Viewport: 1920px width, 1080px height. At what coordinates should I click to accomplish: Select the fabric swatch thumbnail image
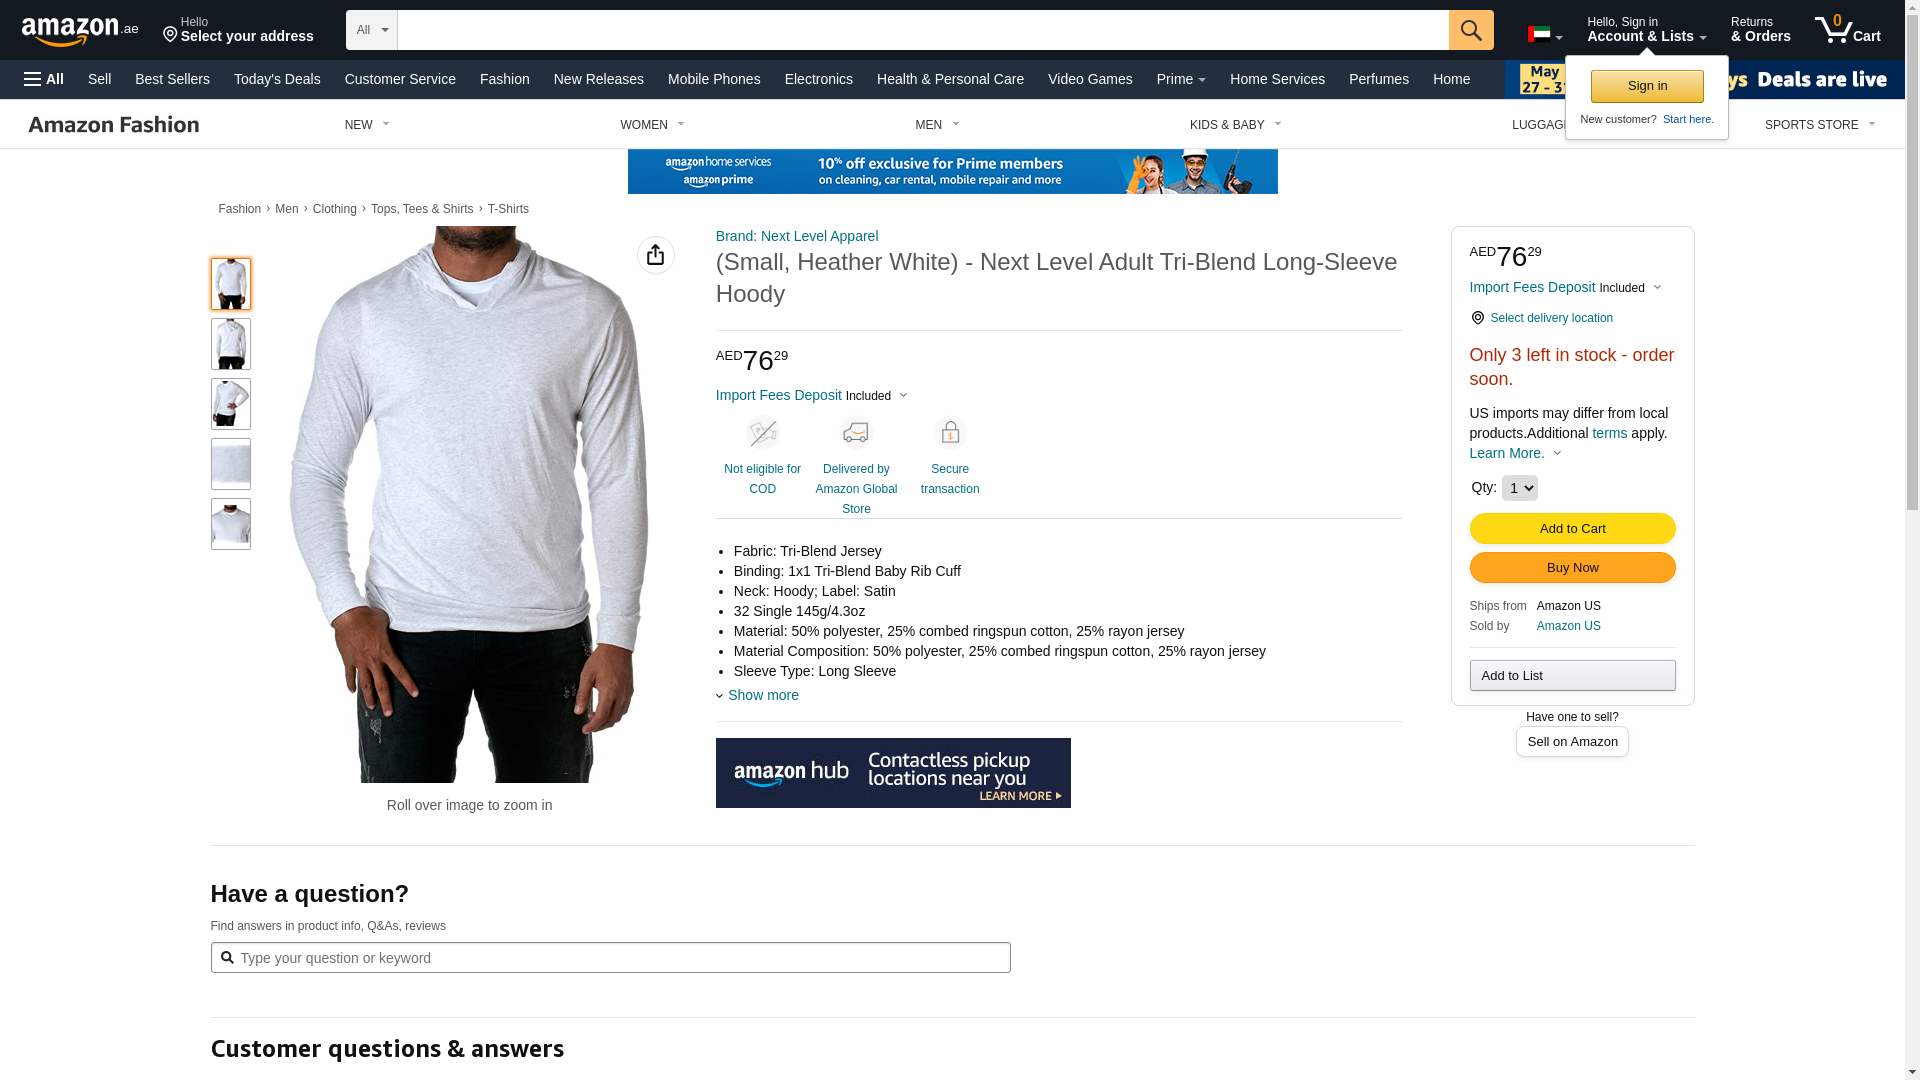[x=231, y=464]
